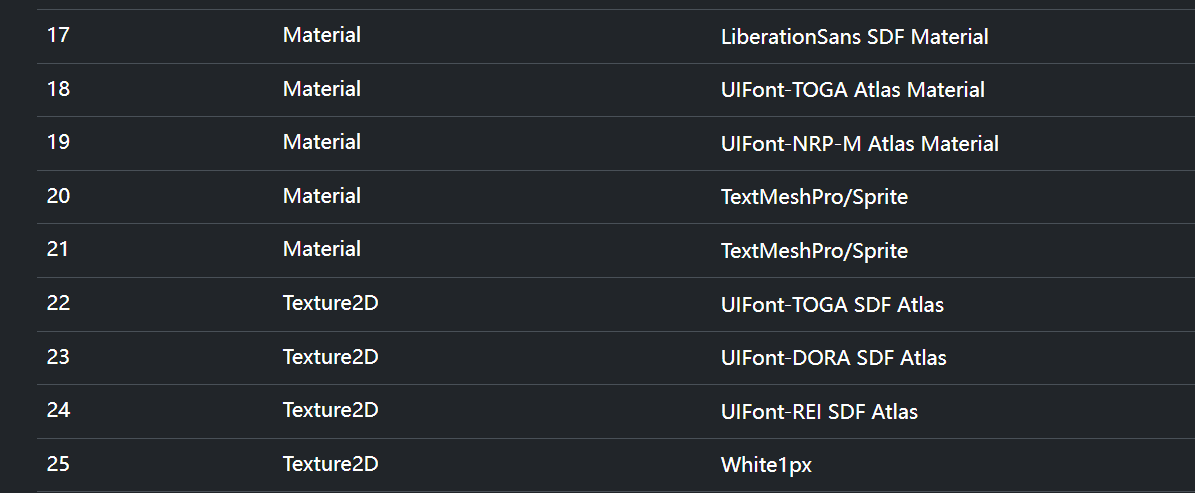This screenshot has width=1195, height=493.
Task: Click the Material type cell in row 18
Action: point(322,89)
